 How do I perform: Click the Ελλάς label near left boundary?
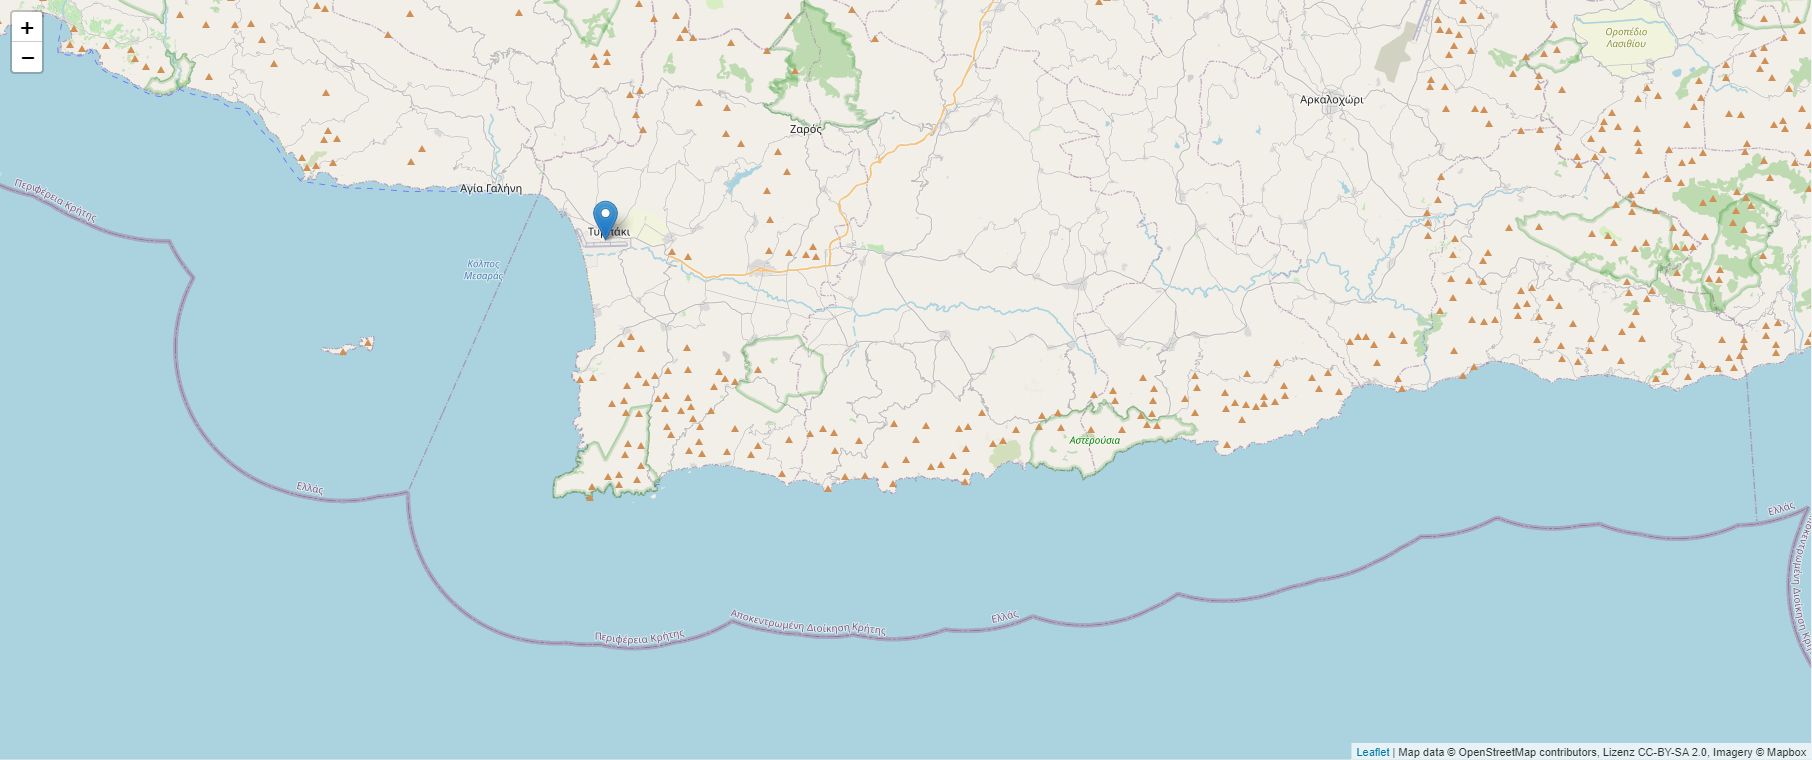310,488
